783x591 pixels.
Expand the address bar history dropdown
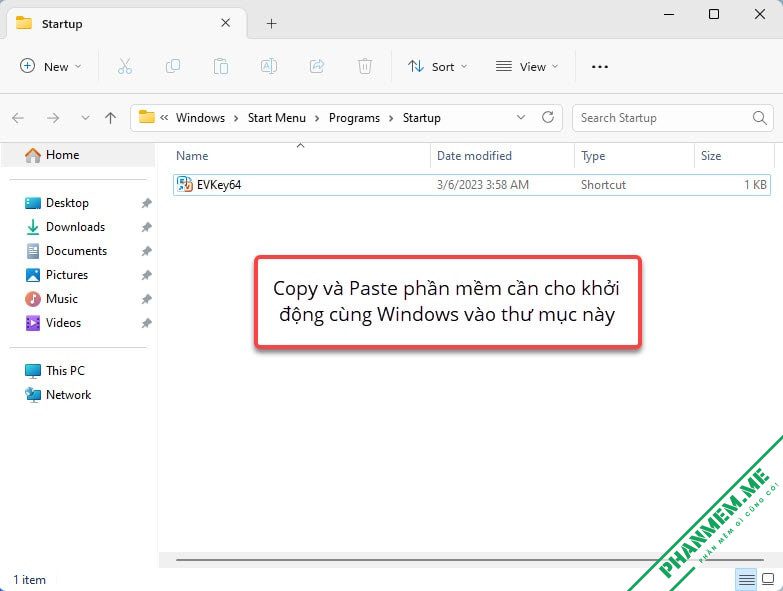tap(521, 117)
